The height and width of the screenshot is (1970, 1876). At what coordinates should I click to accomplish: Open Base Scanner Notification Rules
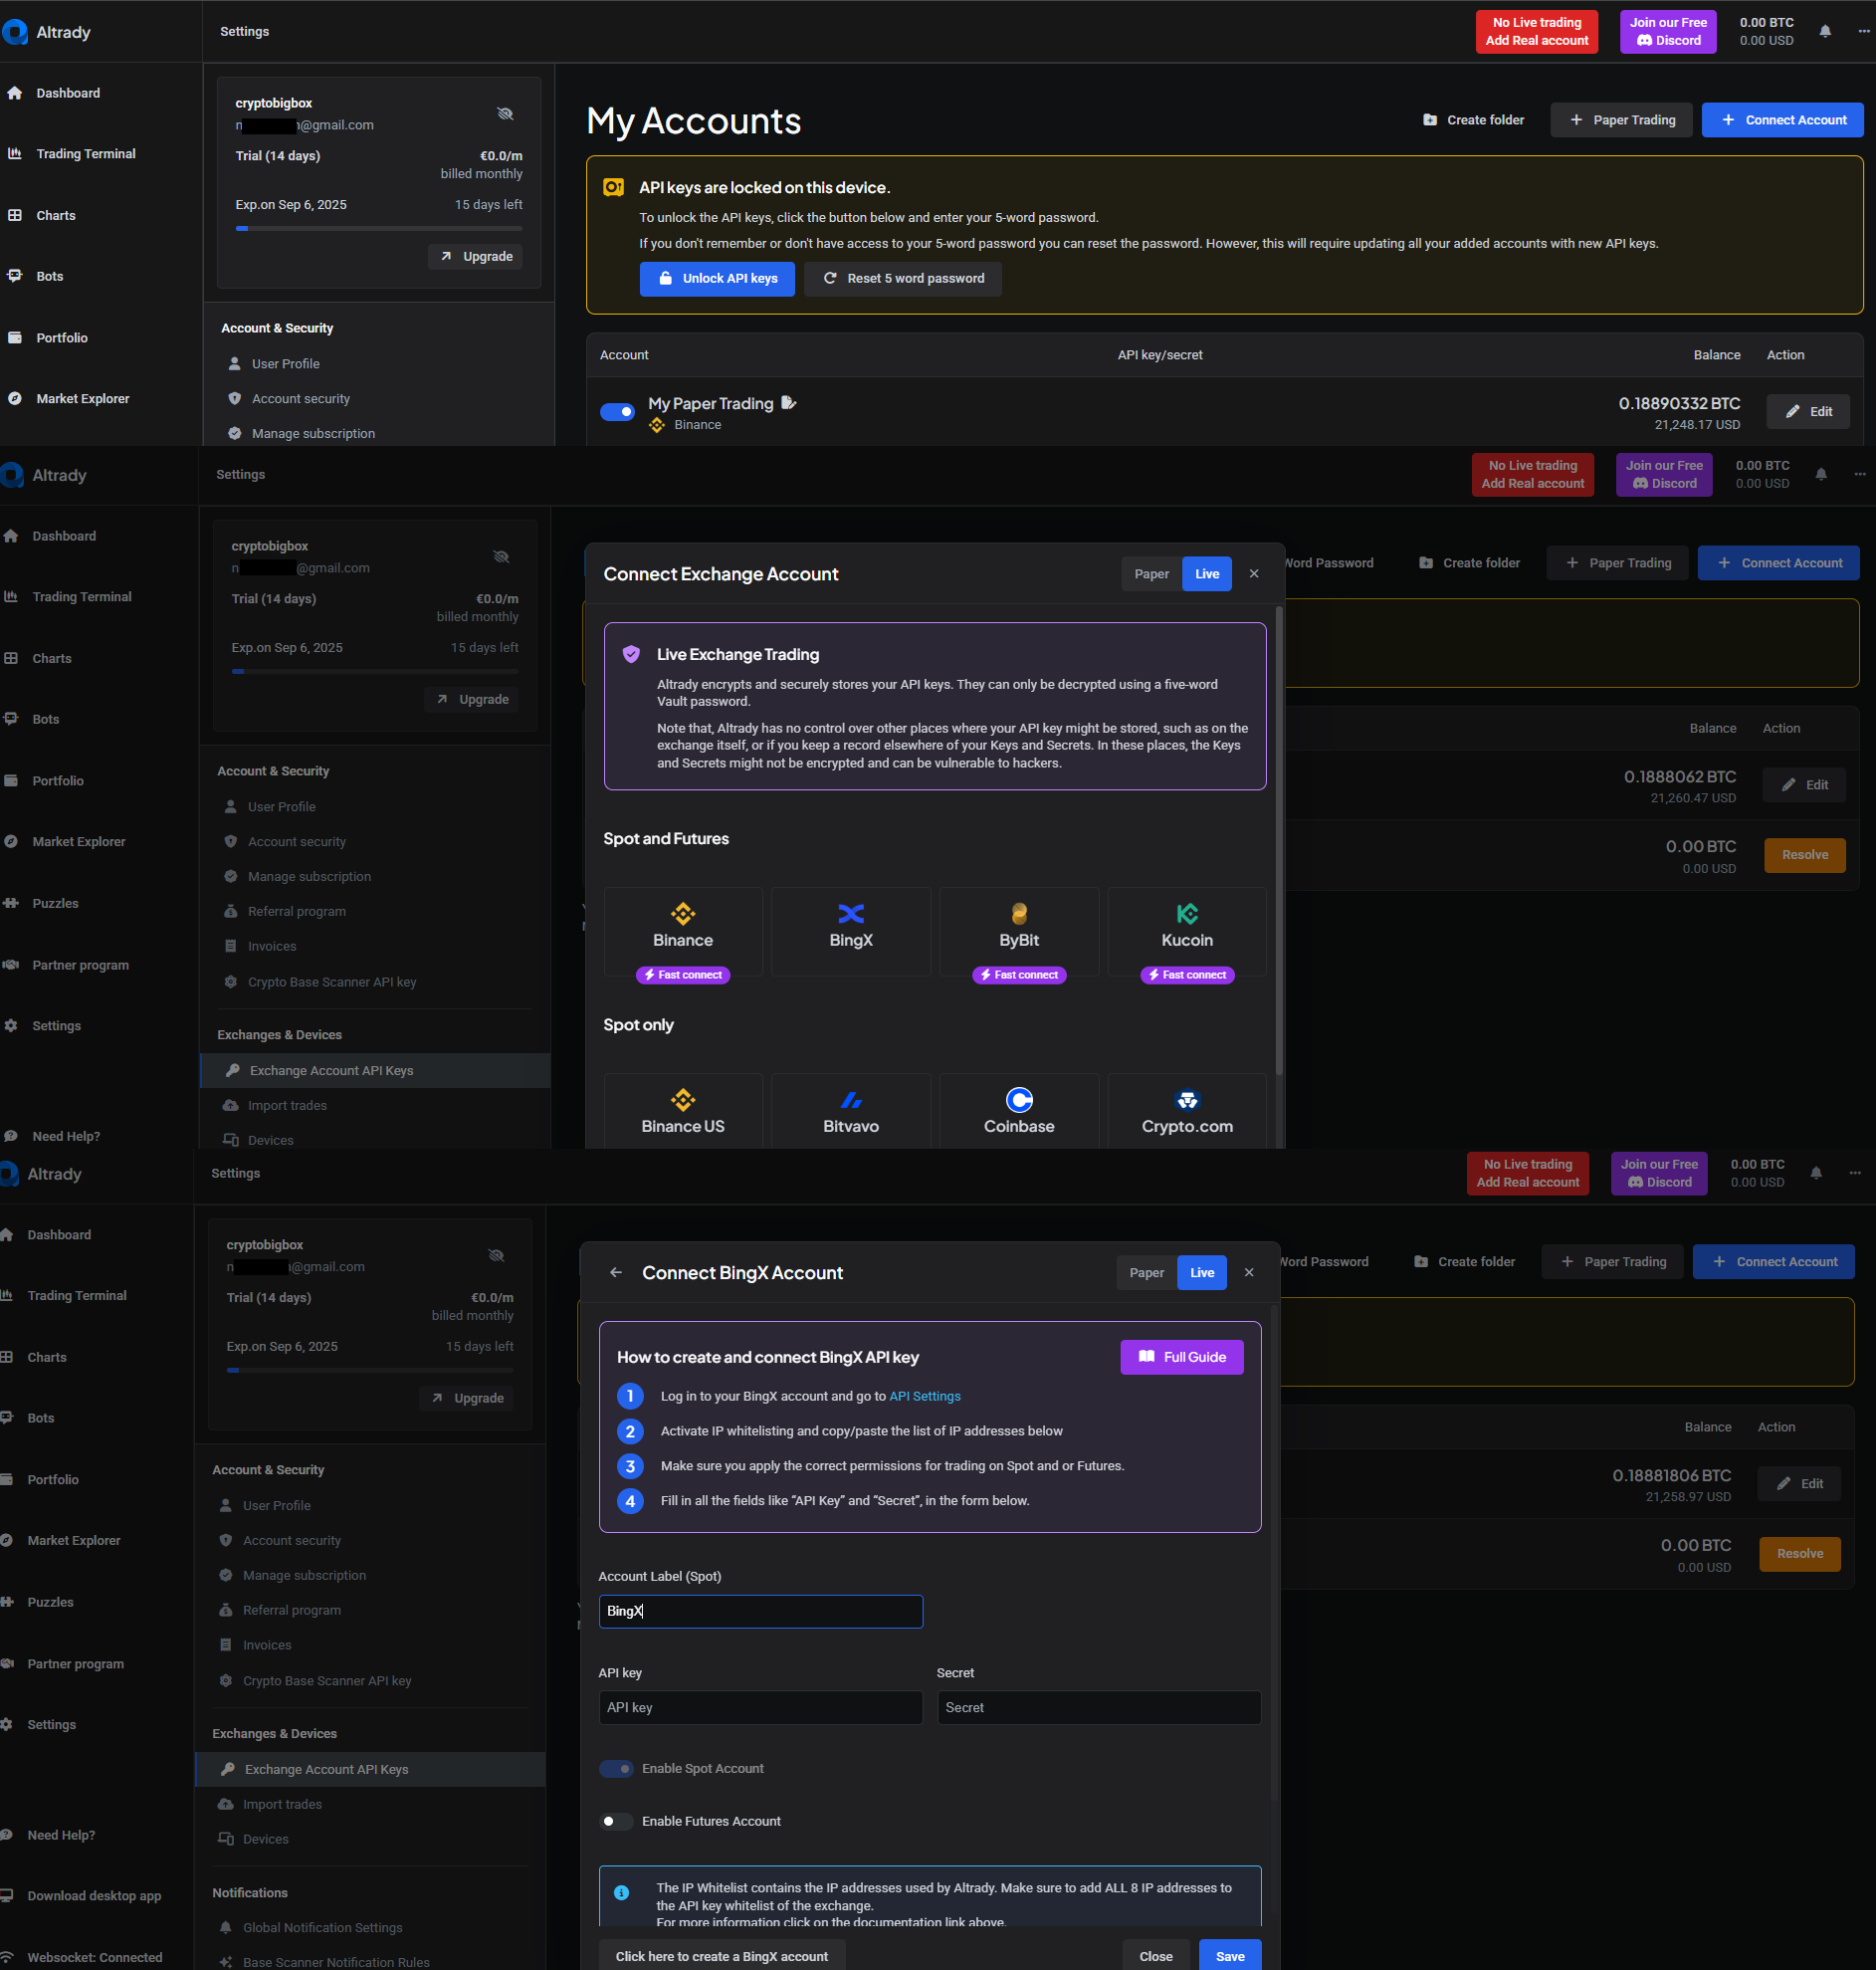pos(336,1962)
